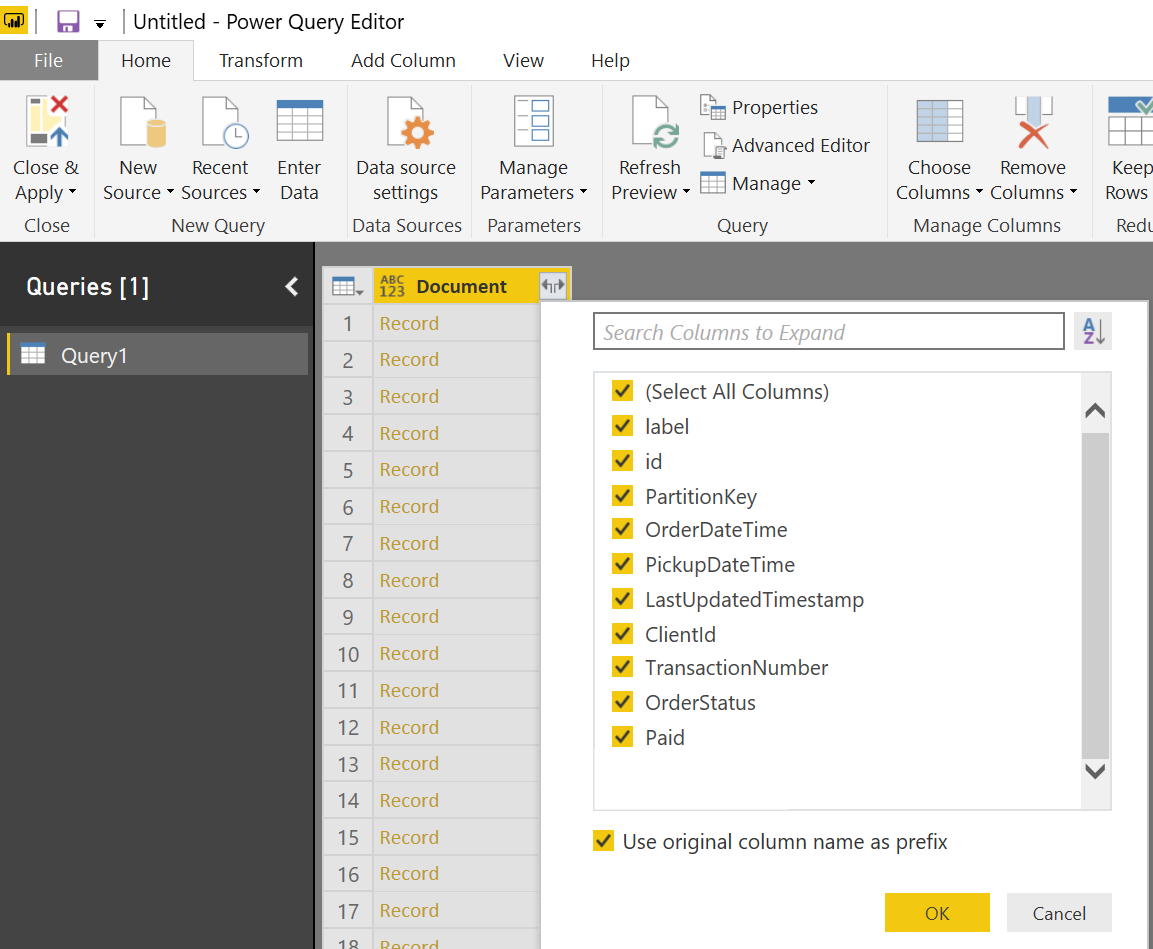Open the File tab
Screen dimensions: 1153x949
point(49,60)
